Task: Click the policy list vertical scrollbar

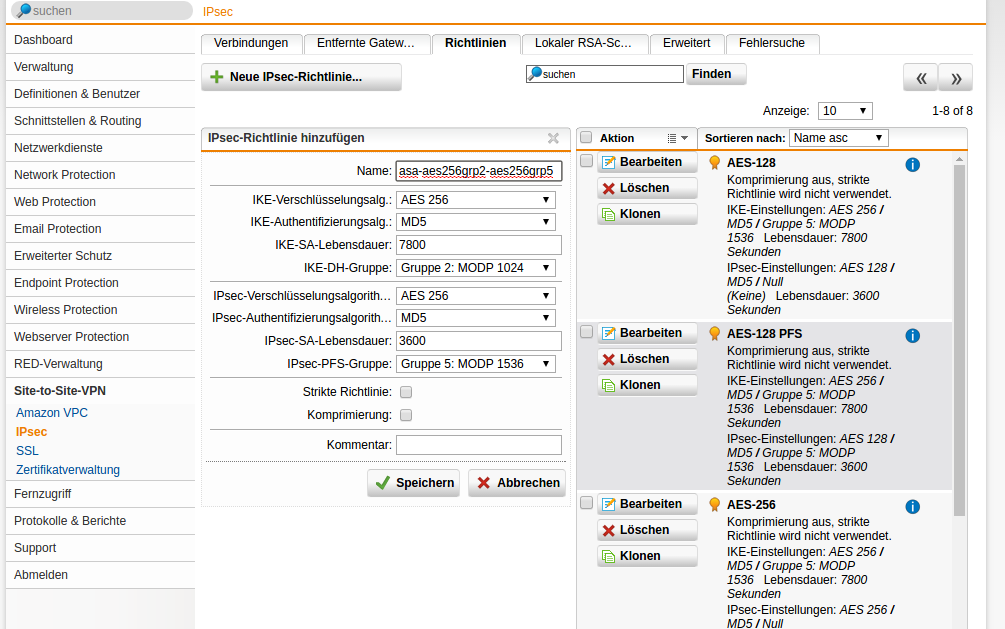Action: click(960, 340)
